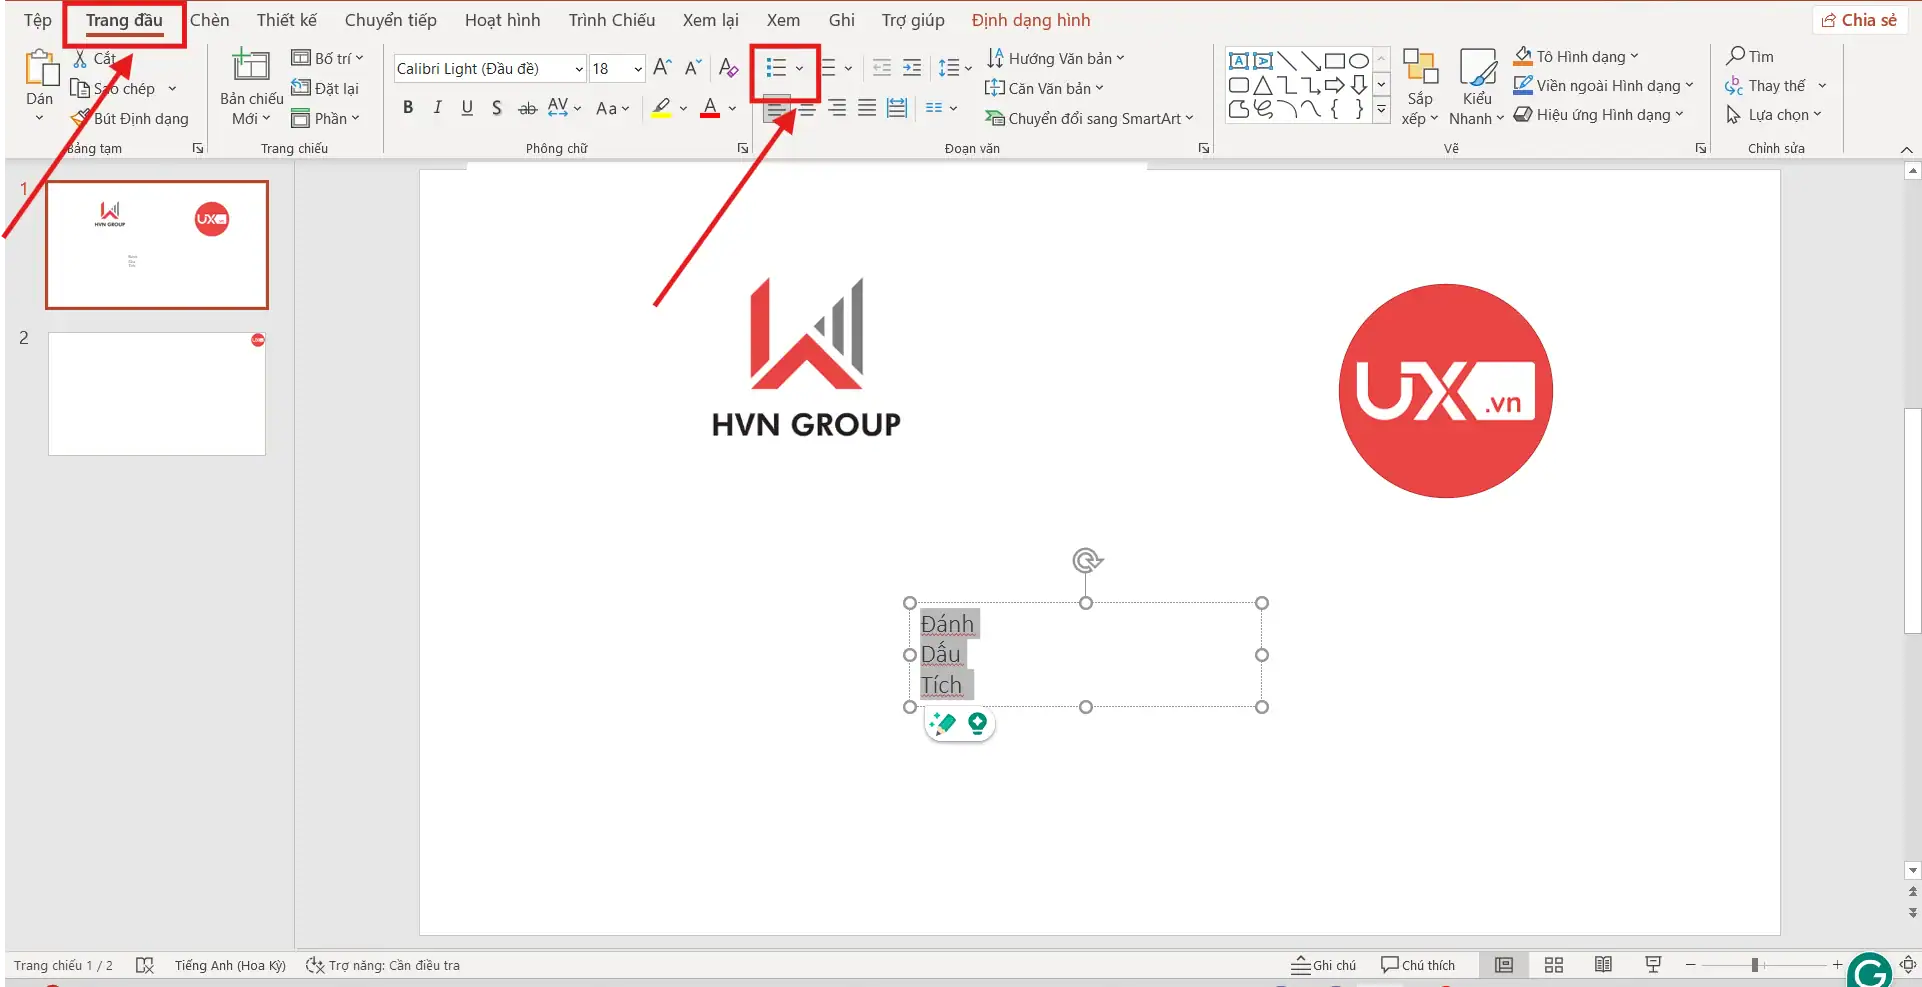Align the text to the right

click(837, 108)
